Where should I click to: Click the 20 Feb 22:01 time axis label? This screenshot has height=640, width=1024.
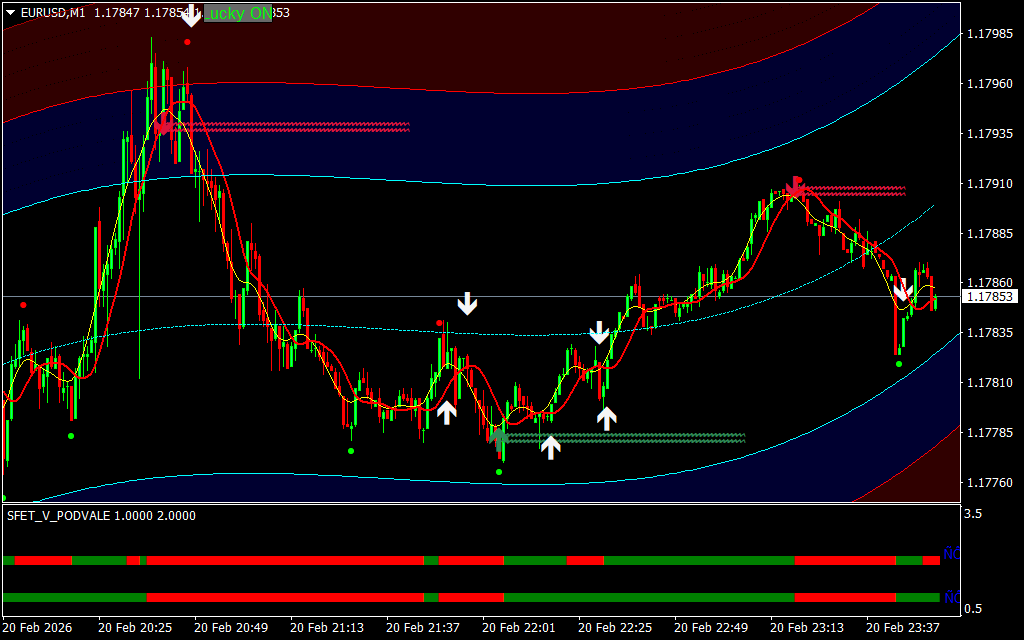click(x=518, y=628)
